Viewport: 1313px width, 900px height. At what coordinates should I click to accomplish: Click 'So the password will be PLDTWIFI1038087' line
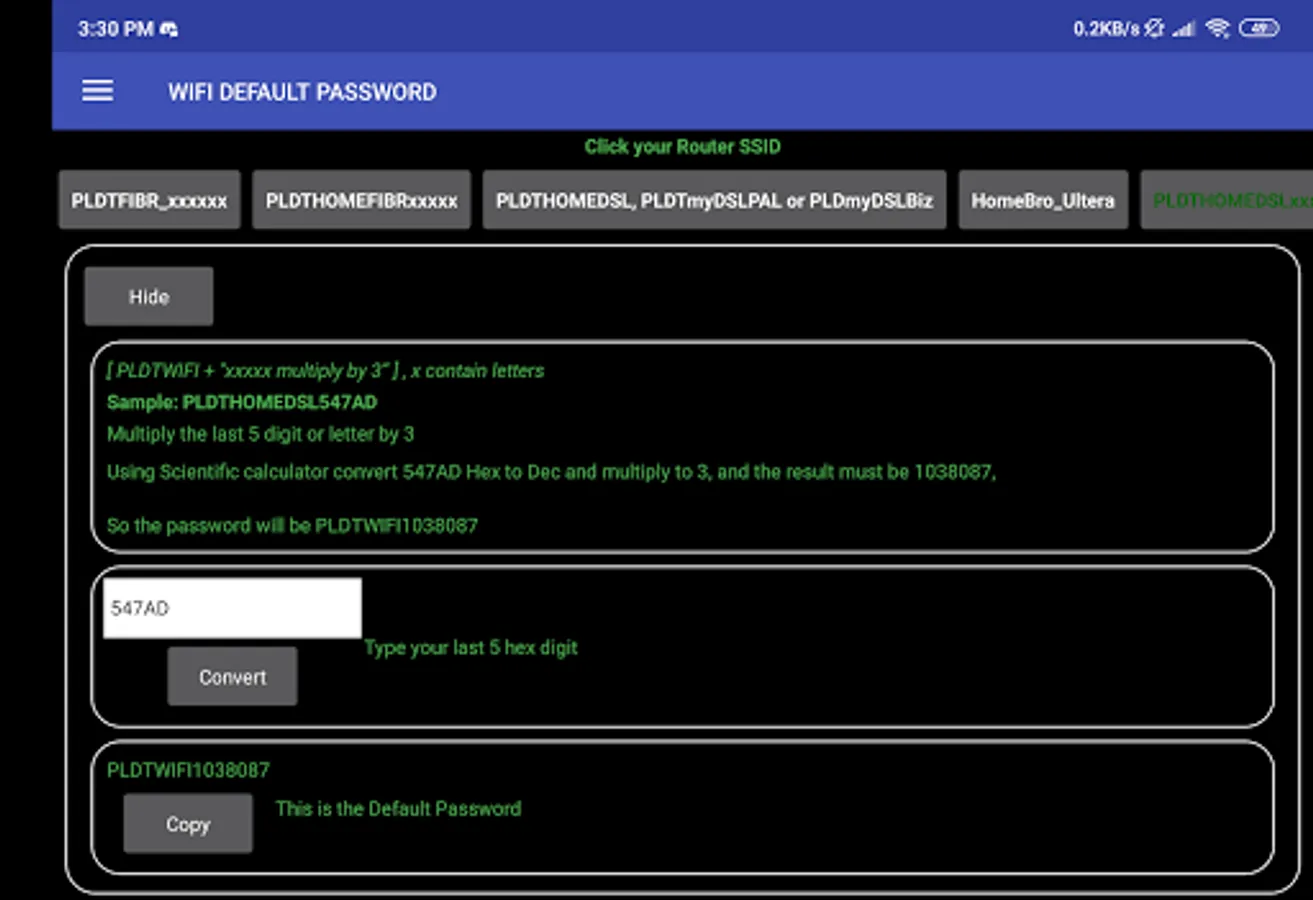pyautogui.click(x=292, y=525)
